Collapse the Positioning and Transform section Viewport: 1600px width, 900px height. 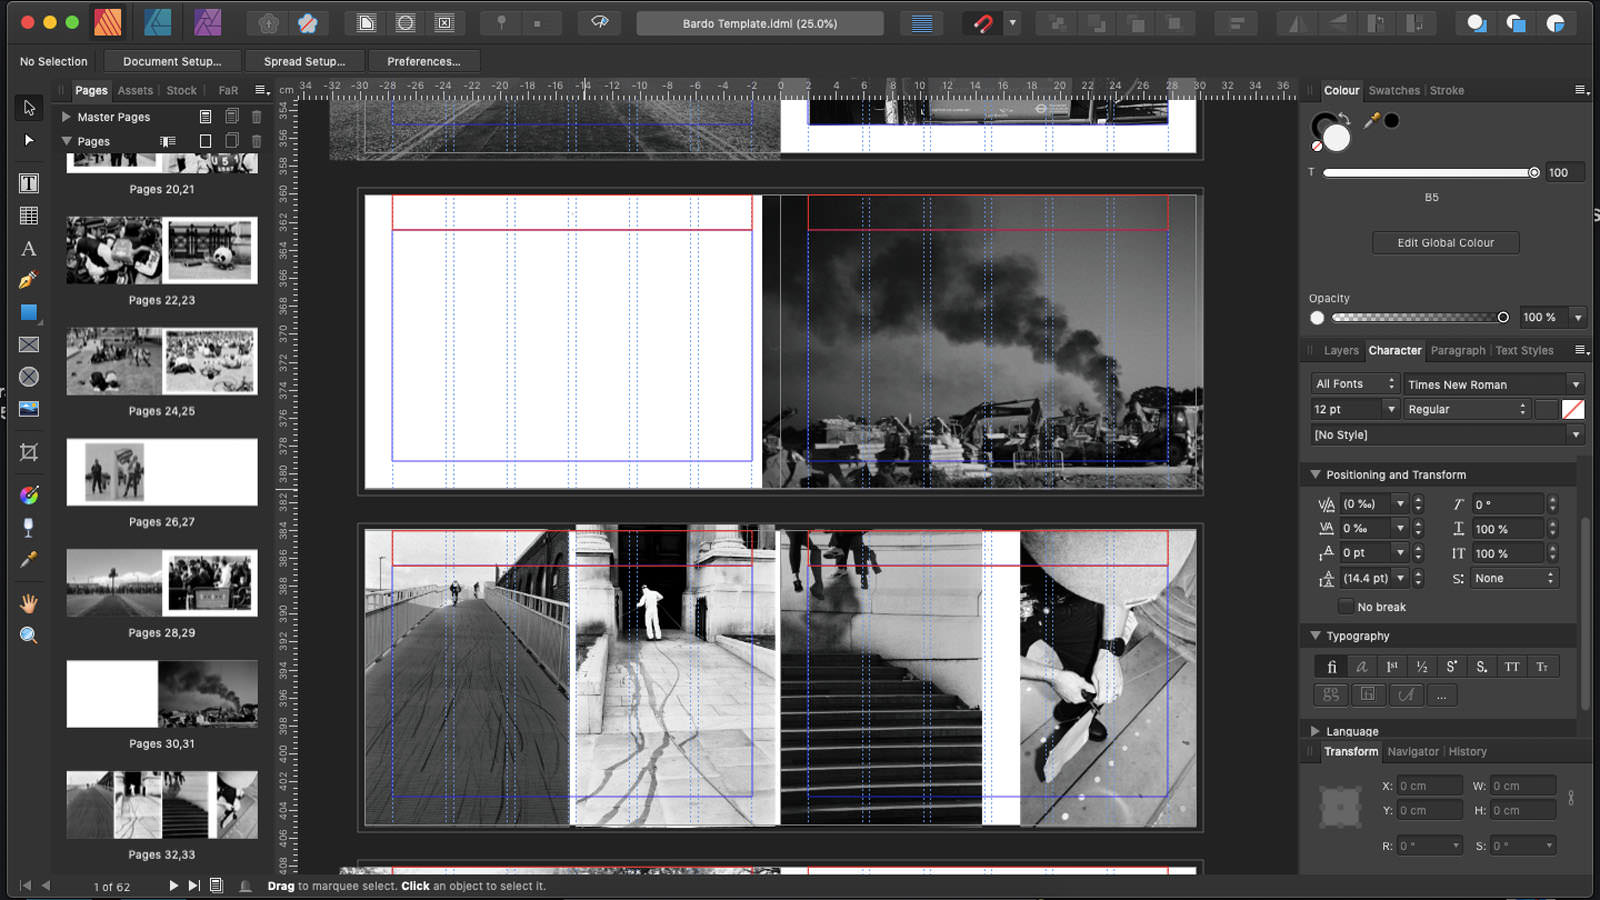pyautogui.click(x=1316, y=475)
